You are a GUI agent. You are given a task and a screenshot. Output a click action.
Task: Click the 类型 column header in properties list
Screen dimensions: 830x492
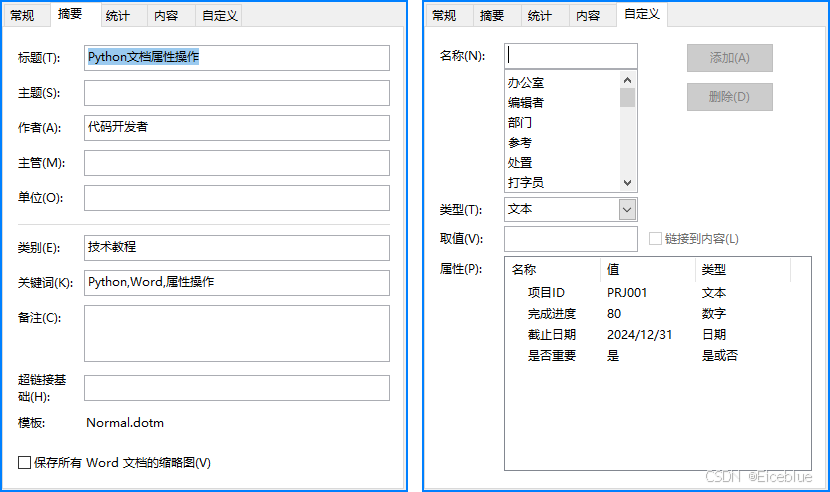[743, 270]
